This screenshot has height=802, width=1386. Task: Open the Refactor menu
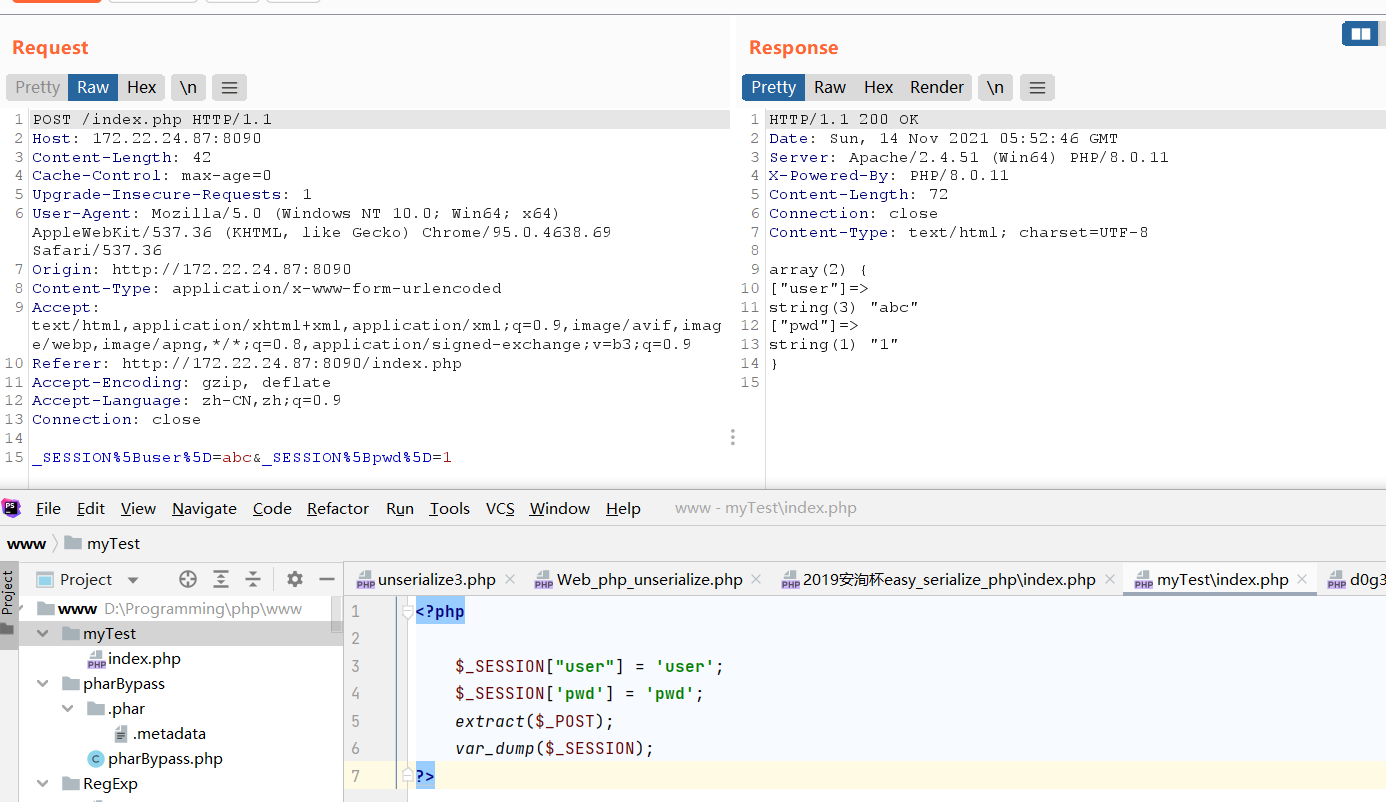click(337, 509)
